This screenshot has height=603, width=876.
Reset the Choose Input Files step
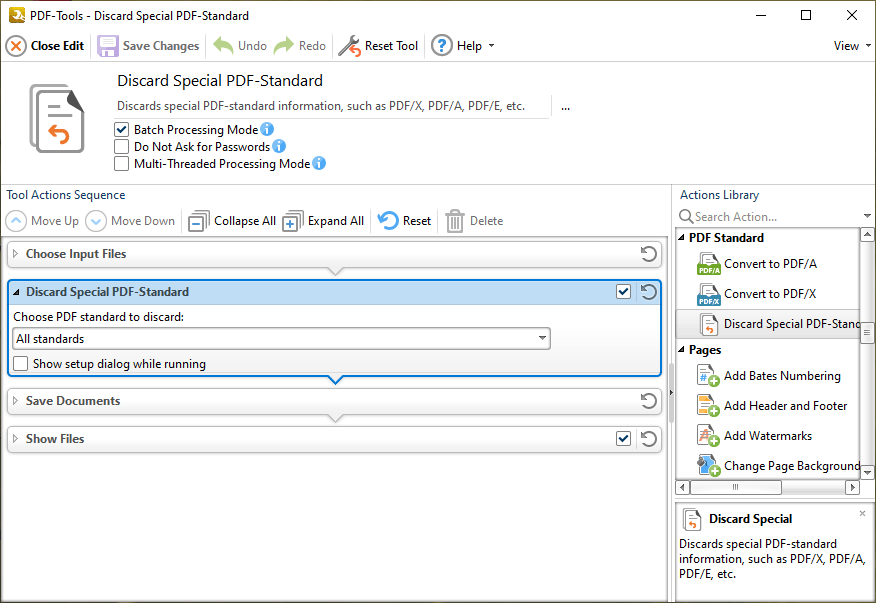(648, 254)
